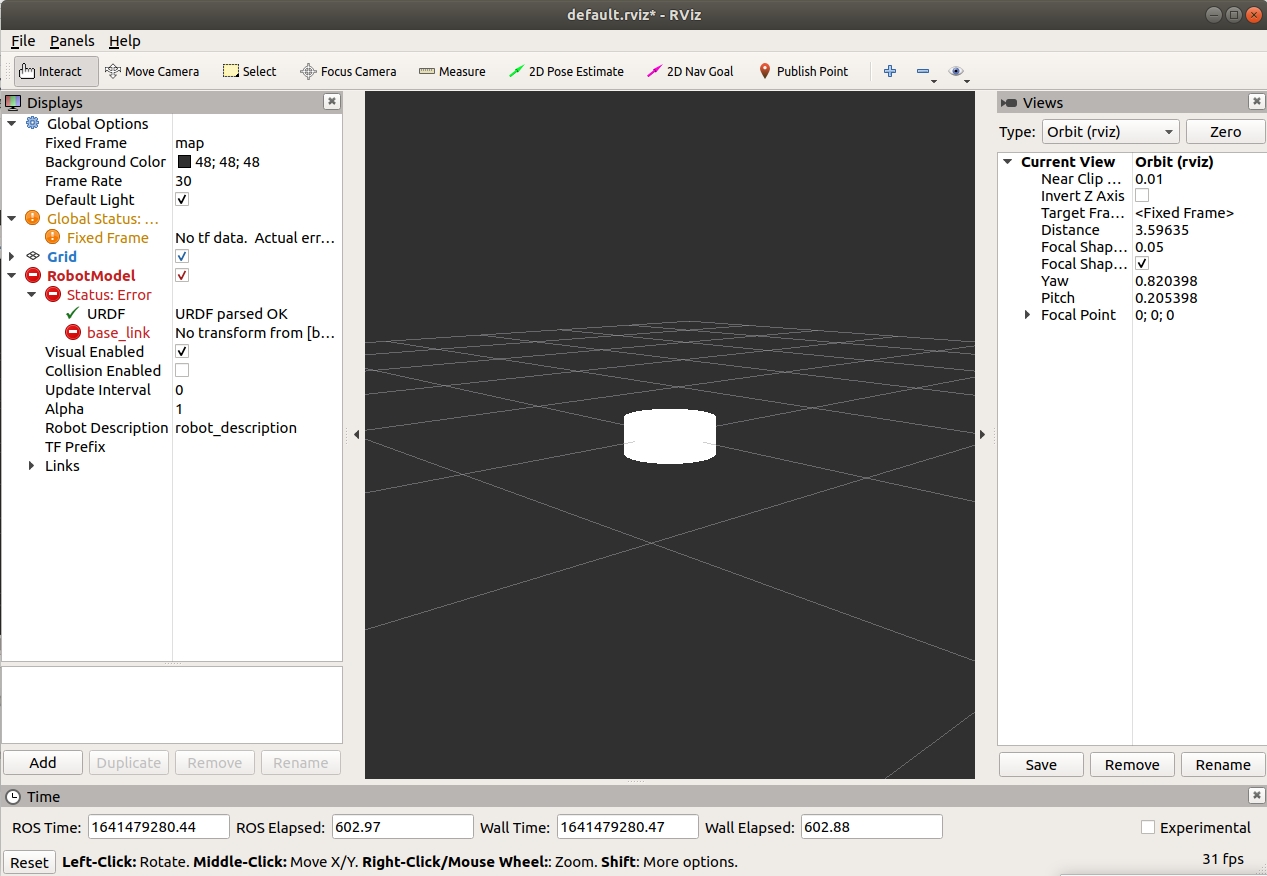Expand the Focal Point property

click(x=1027, y=315)
